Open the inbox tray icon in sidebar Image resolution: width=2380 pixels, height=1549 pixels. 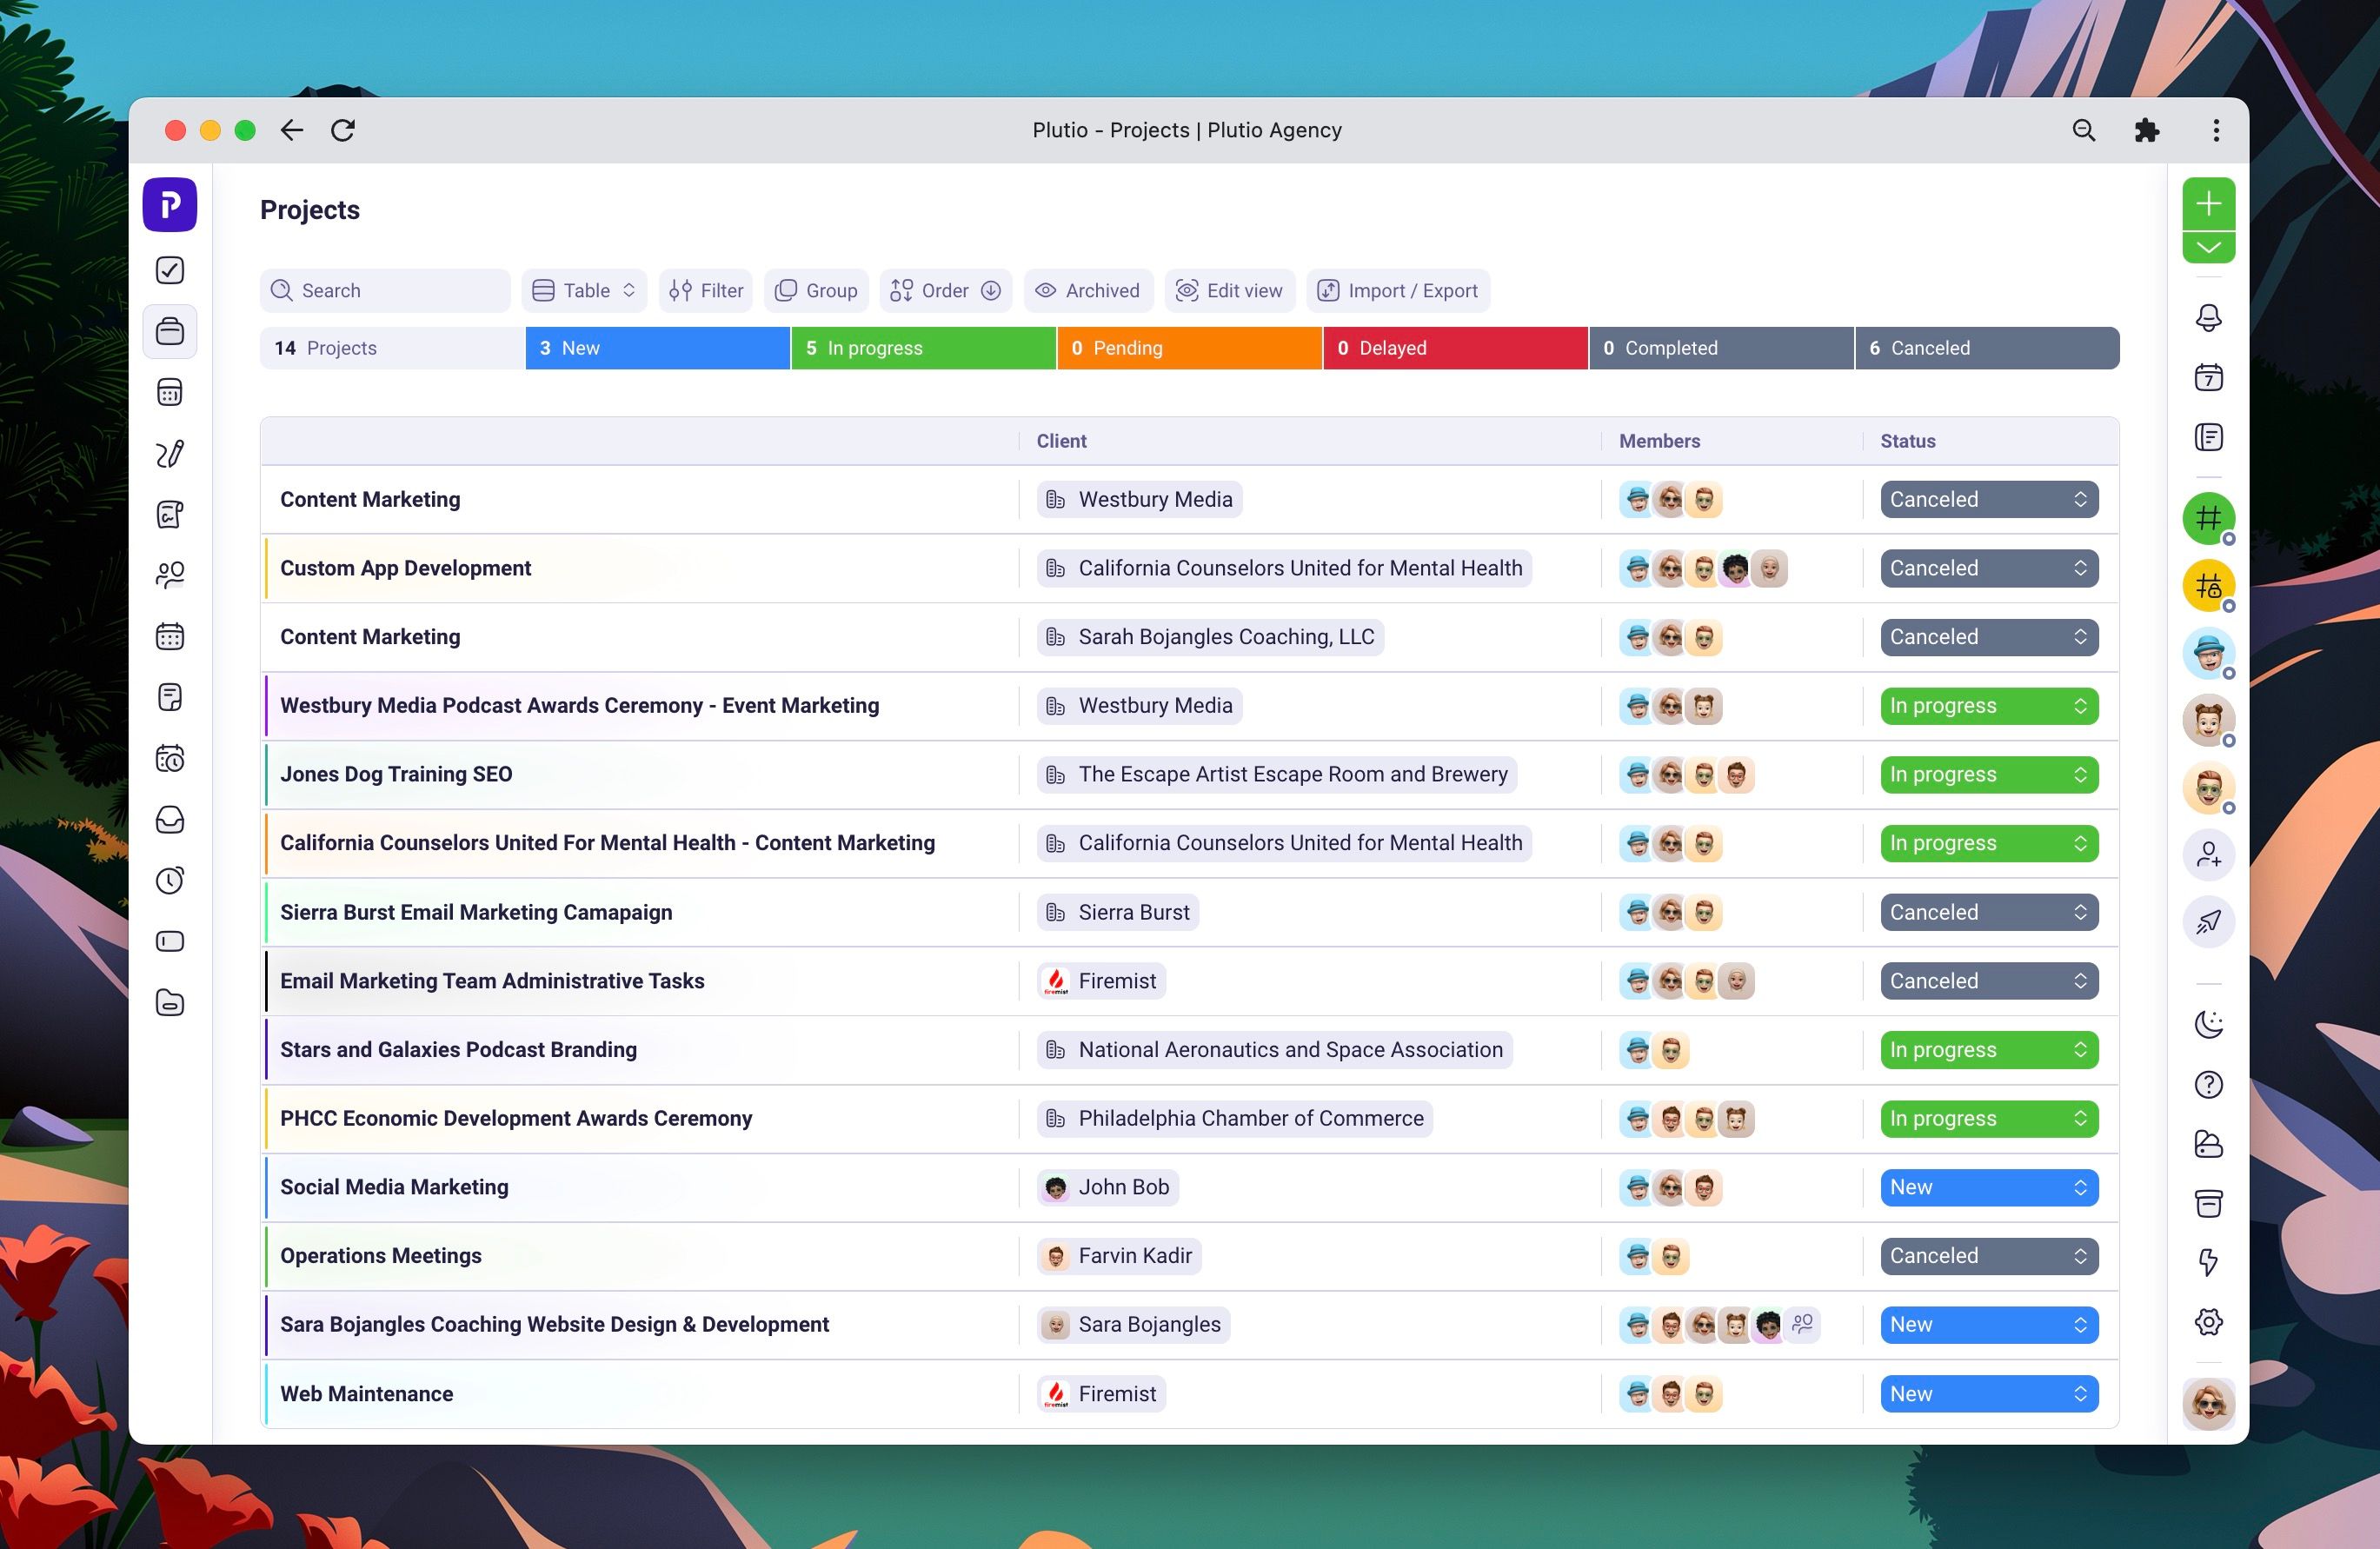(170, 820)
